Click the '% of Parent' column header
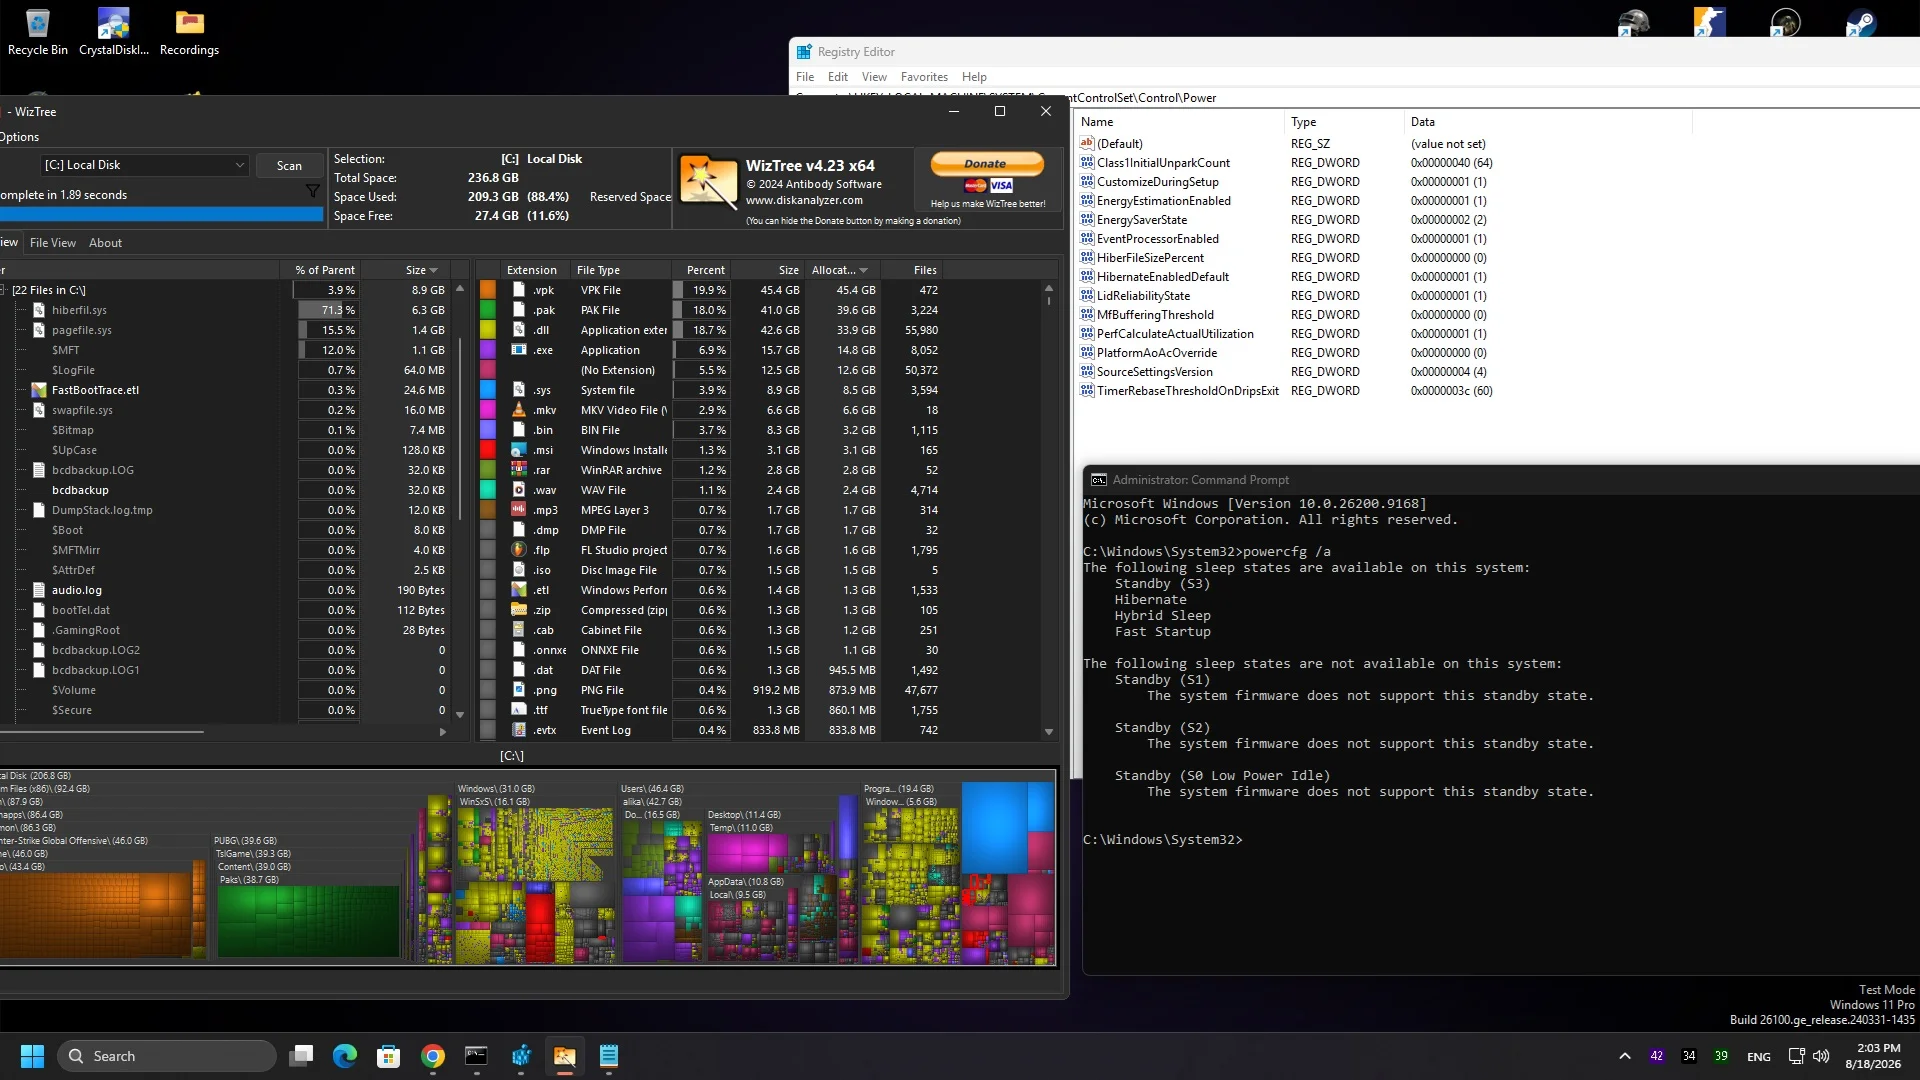 [x=324, y=270]
